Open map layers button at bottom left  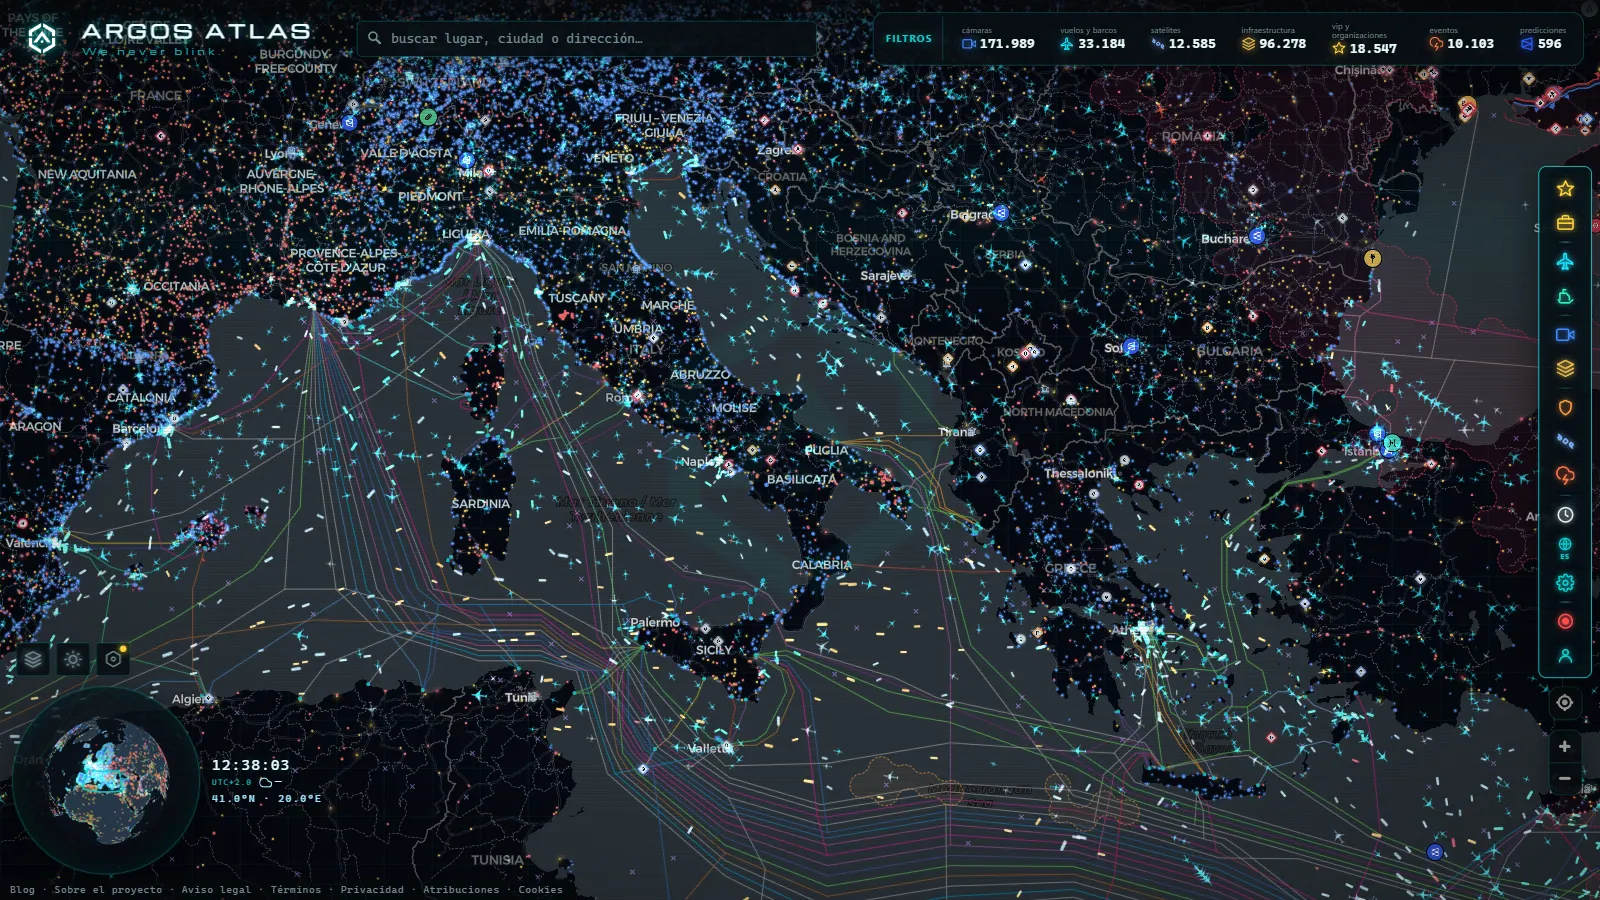pos(33,659)
